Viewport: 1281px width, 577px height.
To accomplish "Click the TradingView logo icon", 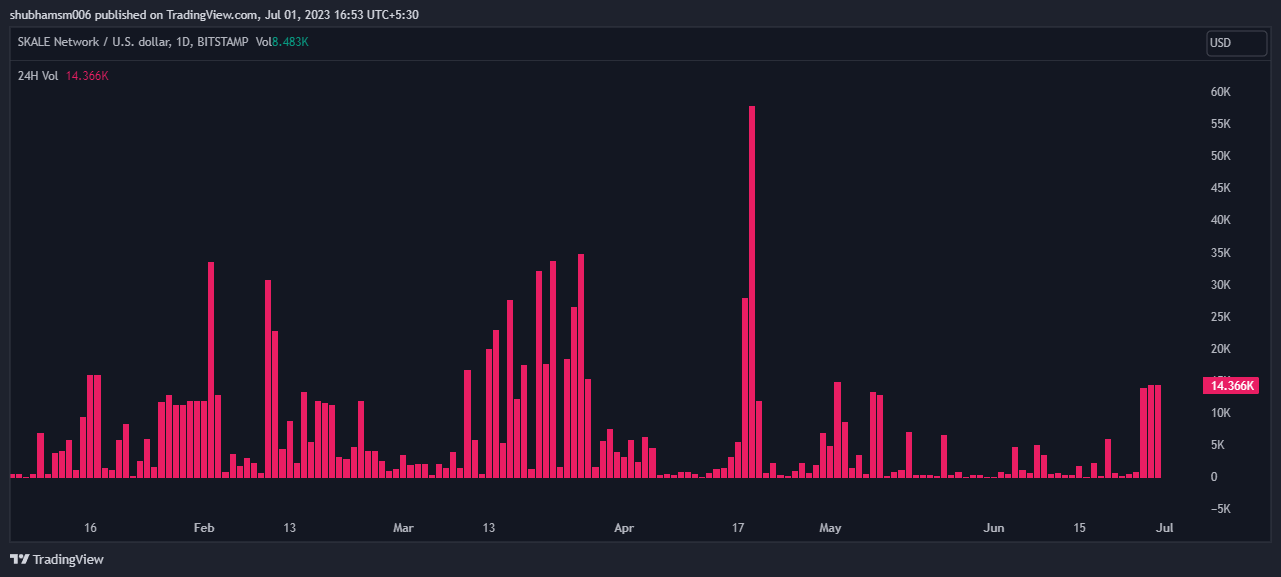I will coord(19,560).
